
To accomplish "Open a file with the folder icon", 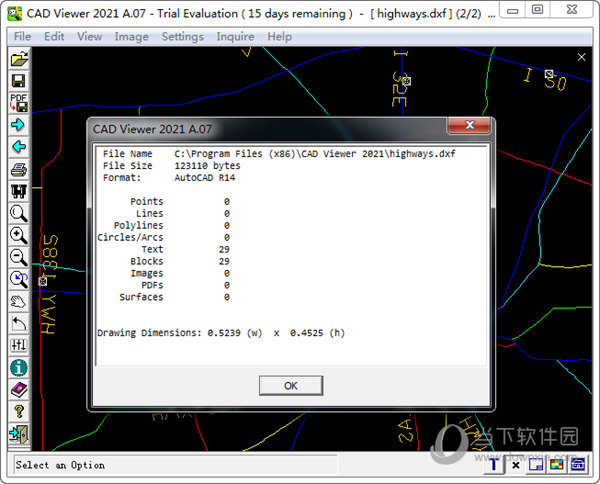I will click(19, 59).
